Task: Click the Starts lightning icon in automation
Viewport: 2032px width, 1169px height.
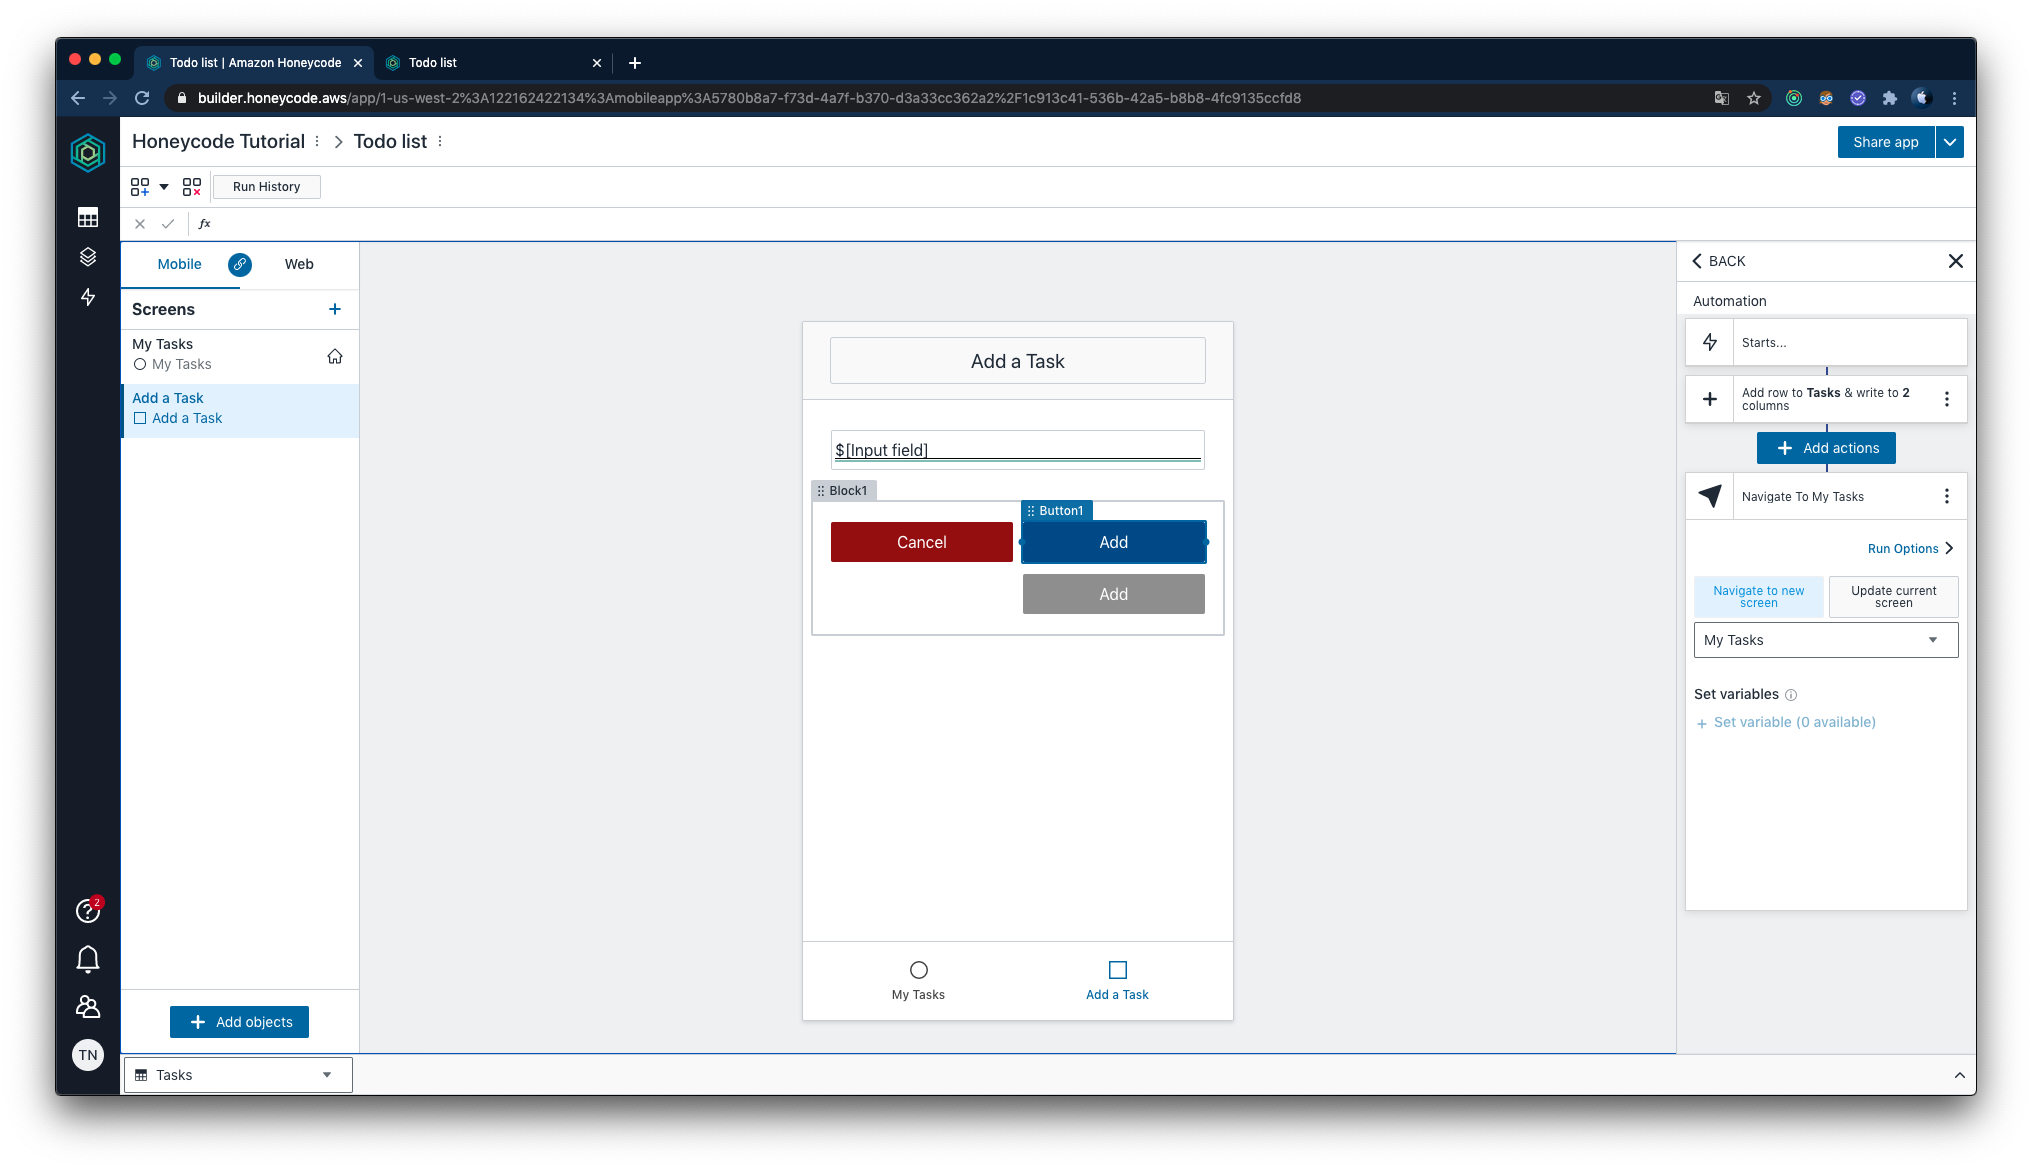Action: pos(1710,342)
